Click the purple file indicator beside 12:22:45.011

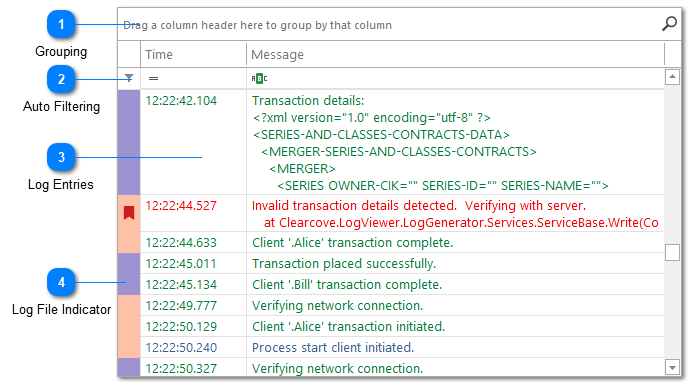pyautogui.click(x=129, y=264)
